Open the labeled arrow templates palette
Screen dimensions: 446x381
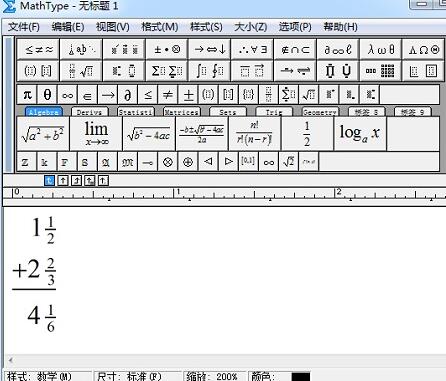coord(295,71)
